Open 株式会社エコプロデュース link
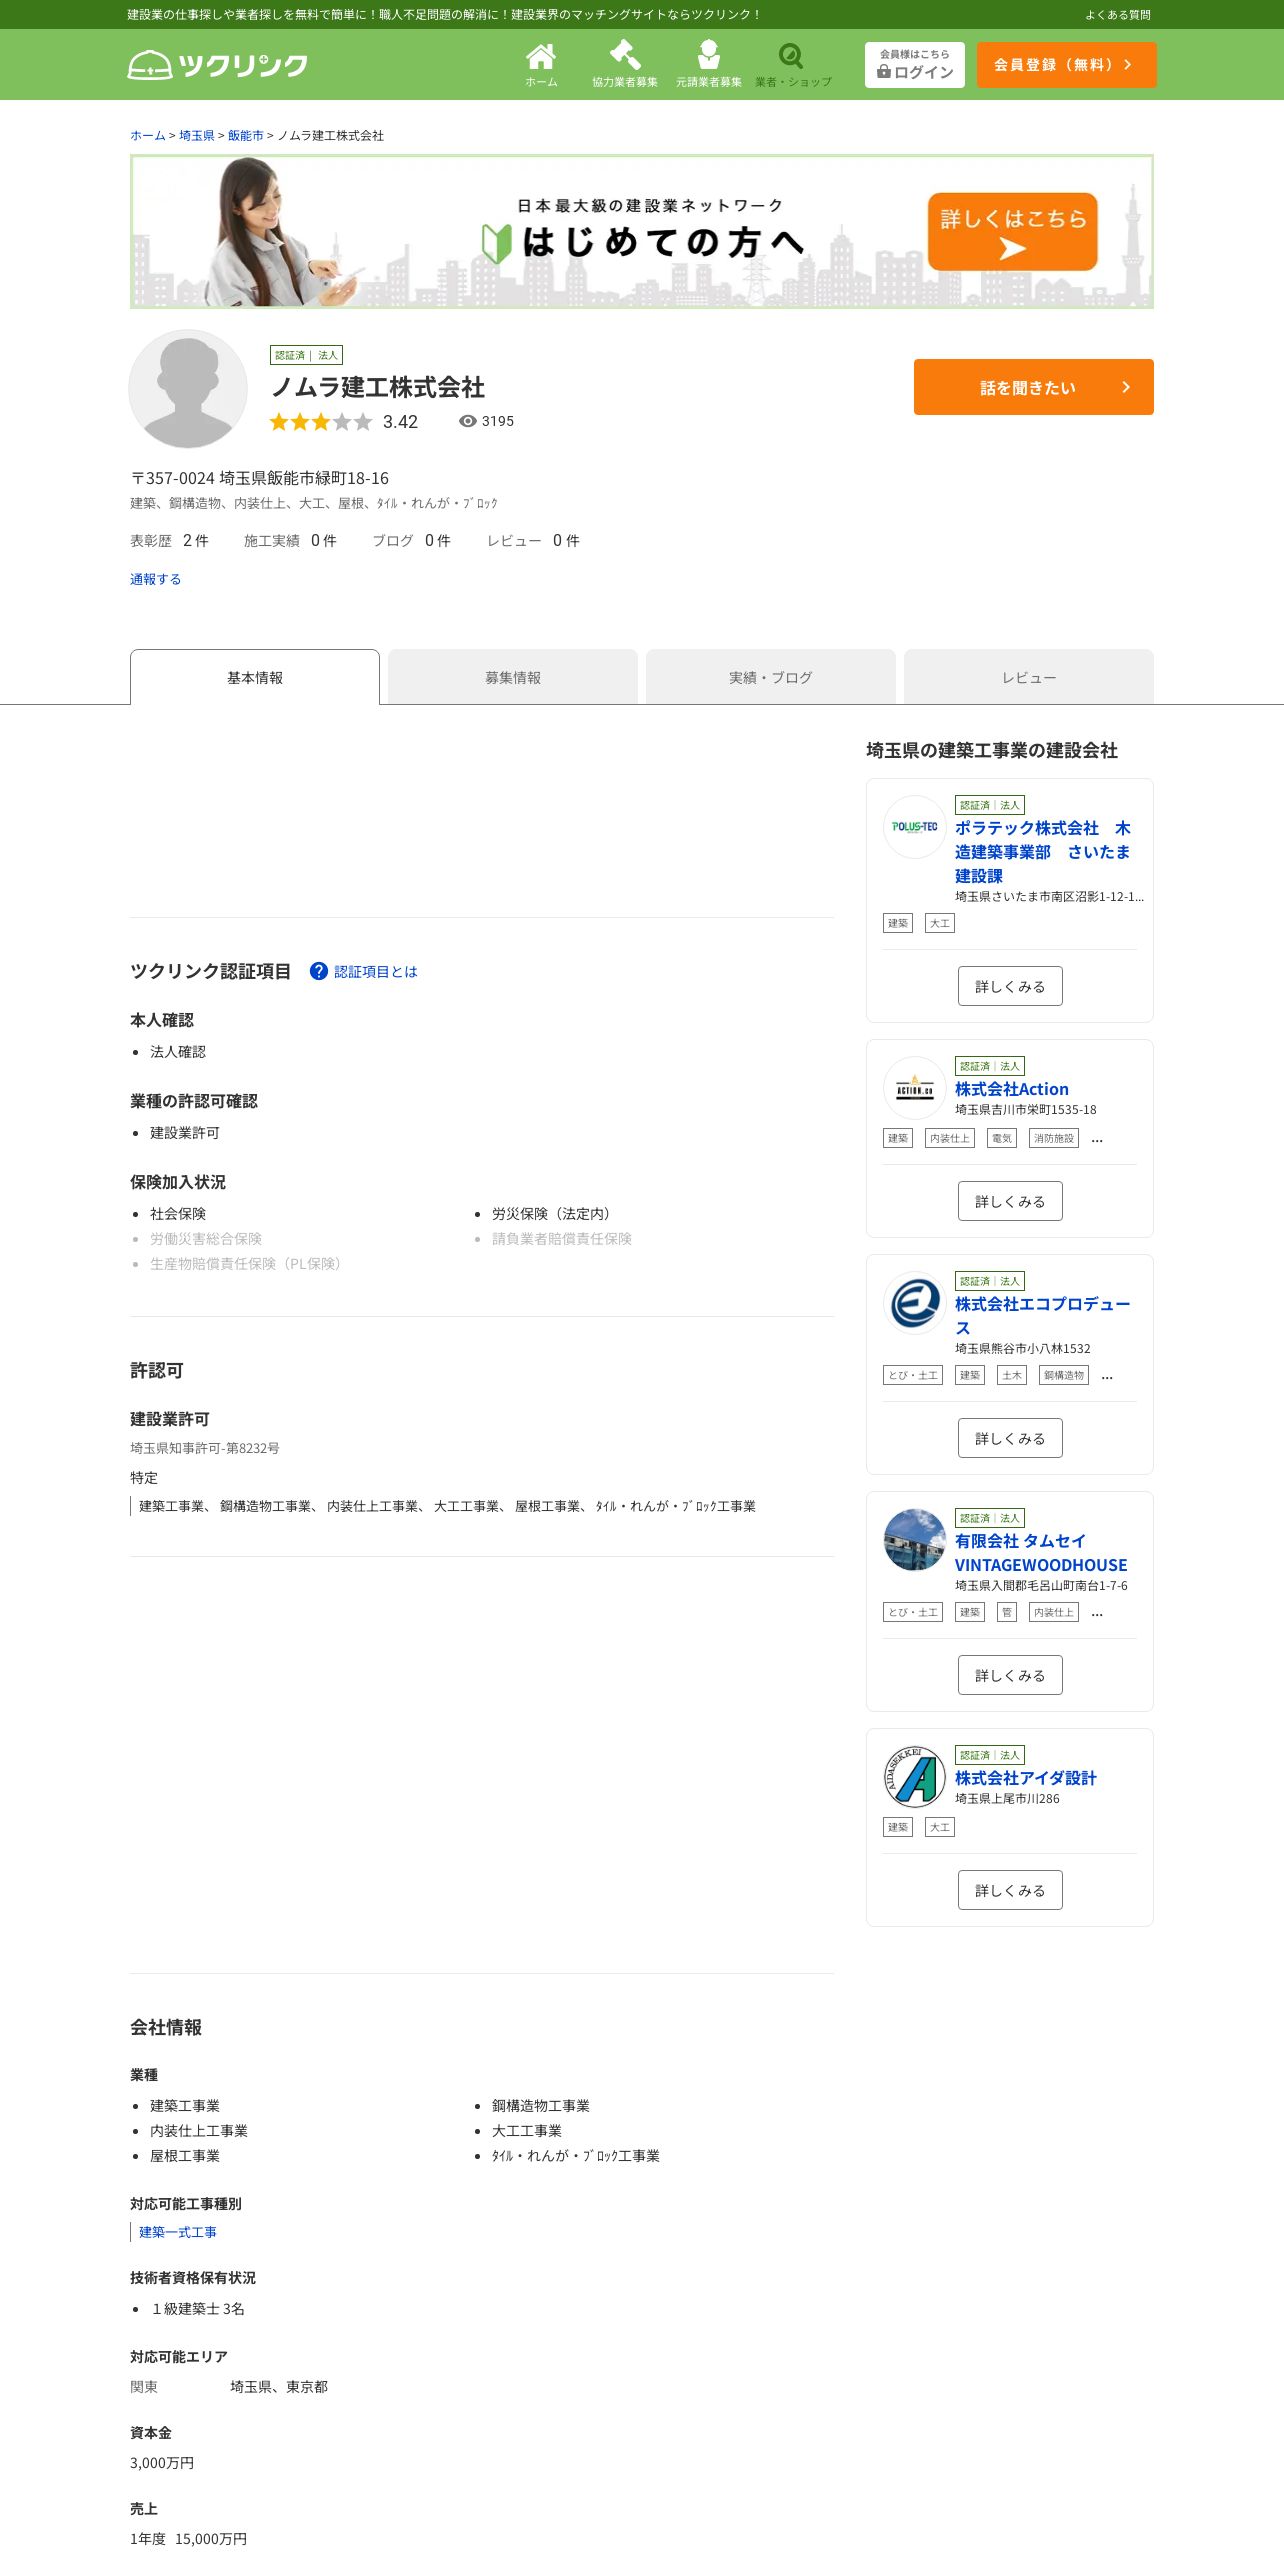The image size is (1284, 2568). point(1043,1316)
